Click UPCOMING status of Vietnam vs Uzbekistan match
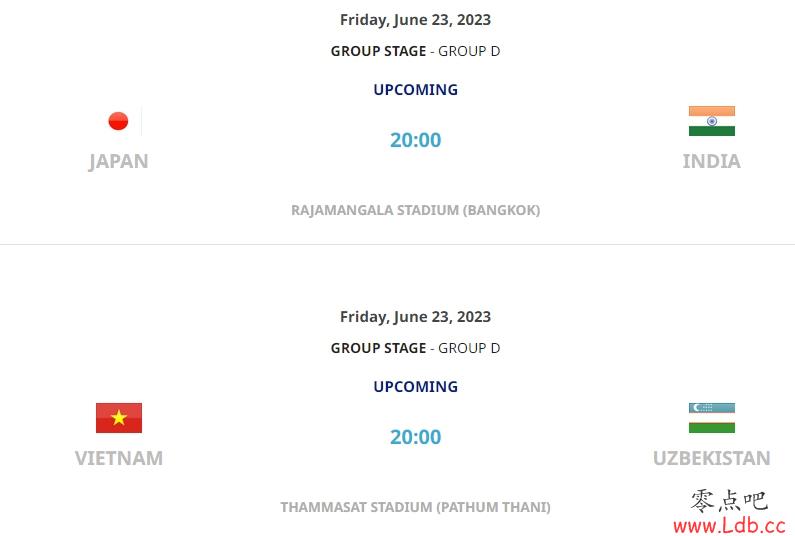795x536 pixels. 415,386
